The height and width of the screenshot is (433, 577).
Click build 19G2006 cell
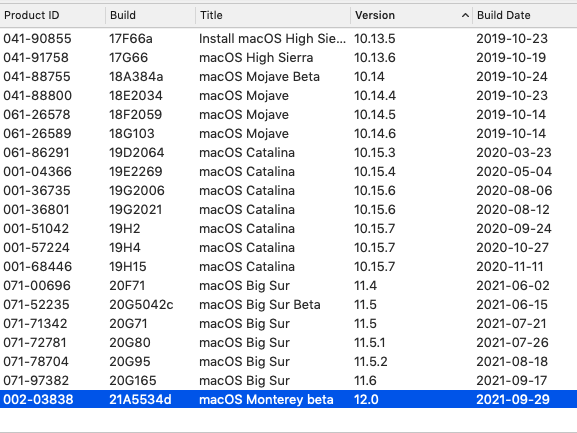[x=137, y=191]
